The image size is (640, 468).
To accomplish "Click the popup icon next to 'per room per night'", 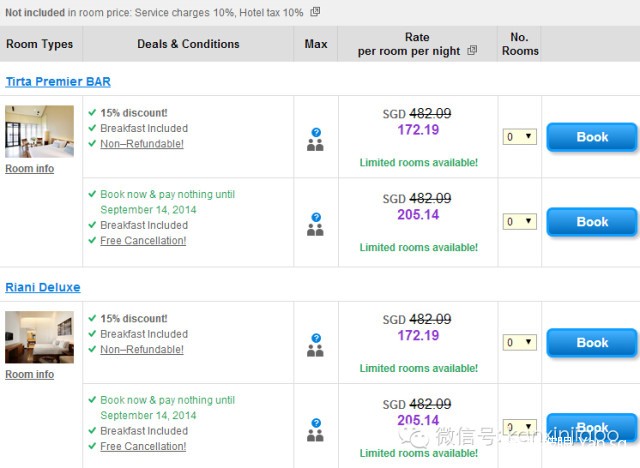I will tap(472, 51).
